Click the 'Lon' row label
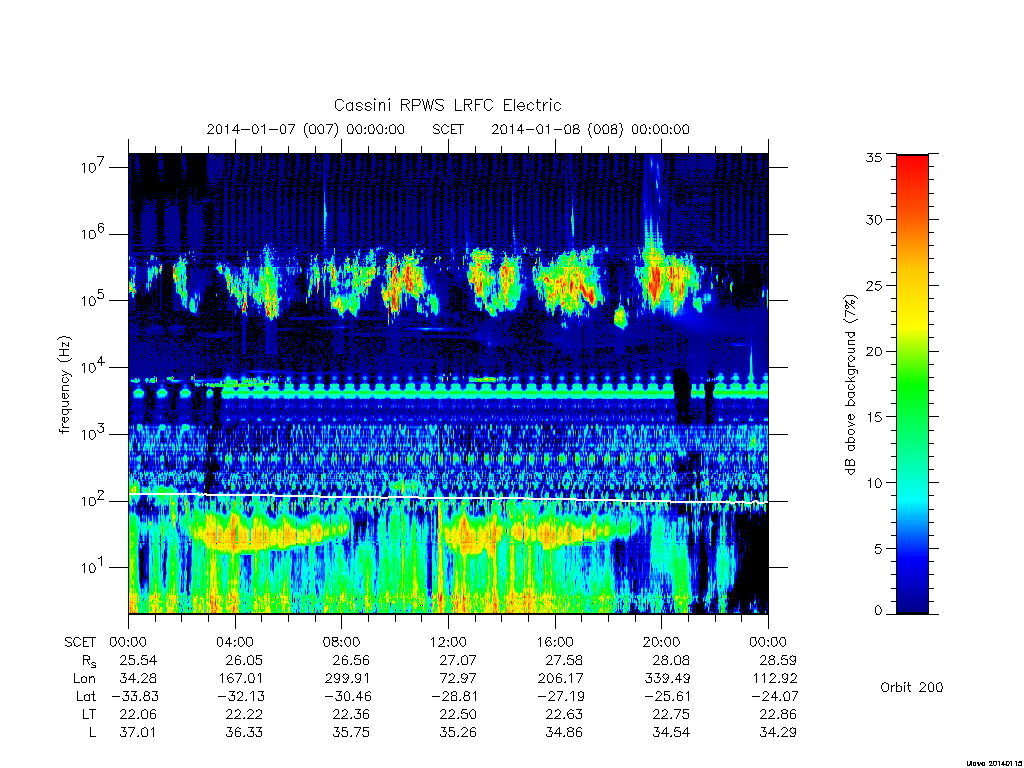This screenshot has width=1024, height=768. [84, 679]
